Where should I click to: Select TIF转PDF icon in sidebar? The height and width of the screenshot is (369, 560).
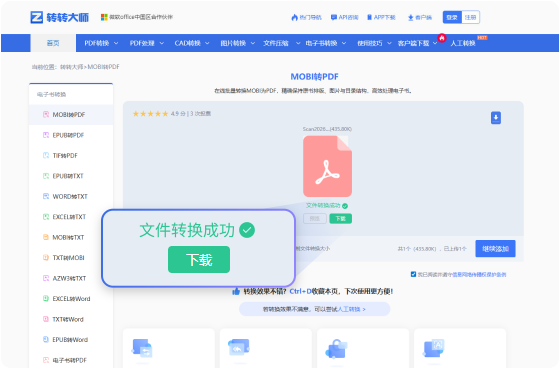(x=46, y=155)
